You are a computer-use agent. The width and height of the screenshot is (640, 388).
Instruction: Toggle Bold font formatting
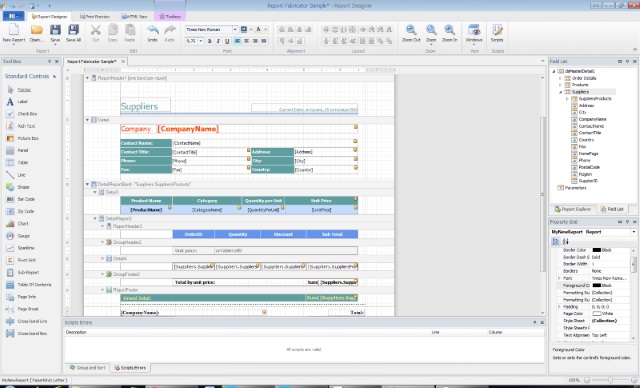209,41
